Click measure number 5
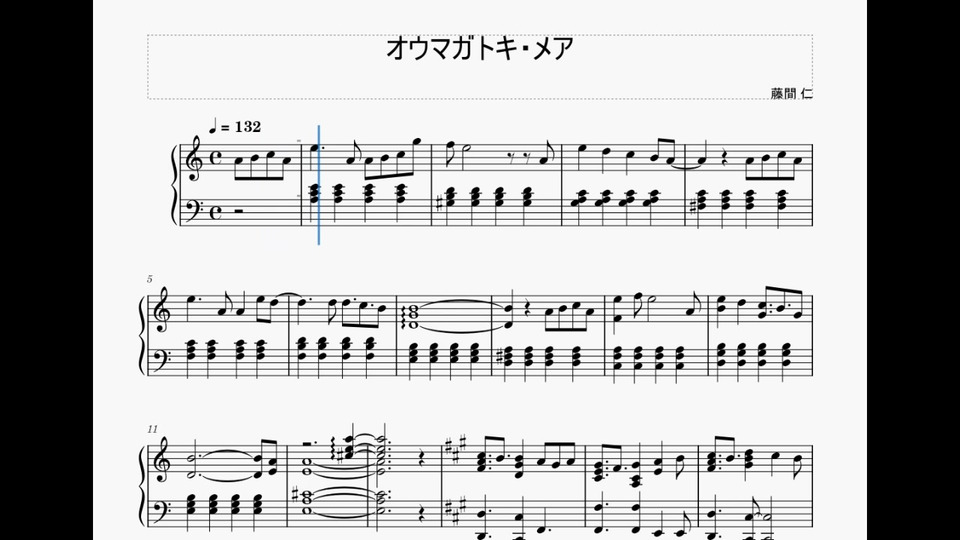The height and width of the screenshot is (540, 960). pyautogui.click(x=149, y=279)
